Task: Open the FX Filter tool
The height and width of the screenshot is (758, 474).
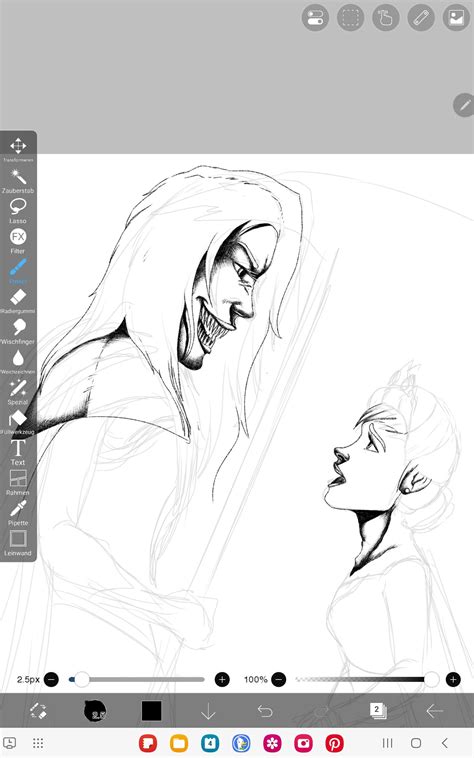Action: [18, 240]
